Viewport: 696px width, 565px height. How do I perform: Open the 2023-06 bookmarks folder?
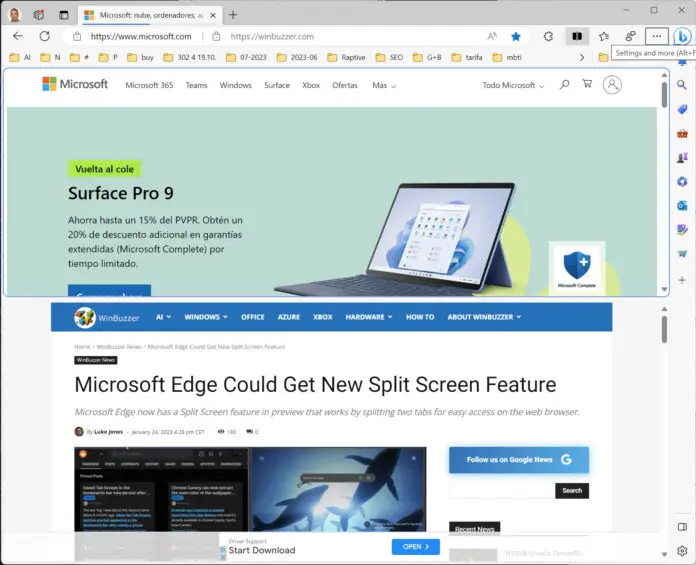(x=297, y=57)
